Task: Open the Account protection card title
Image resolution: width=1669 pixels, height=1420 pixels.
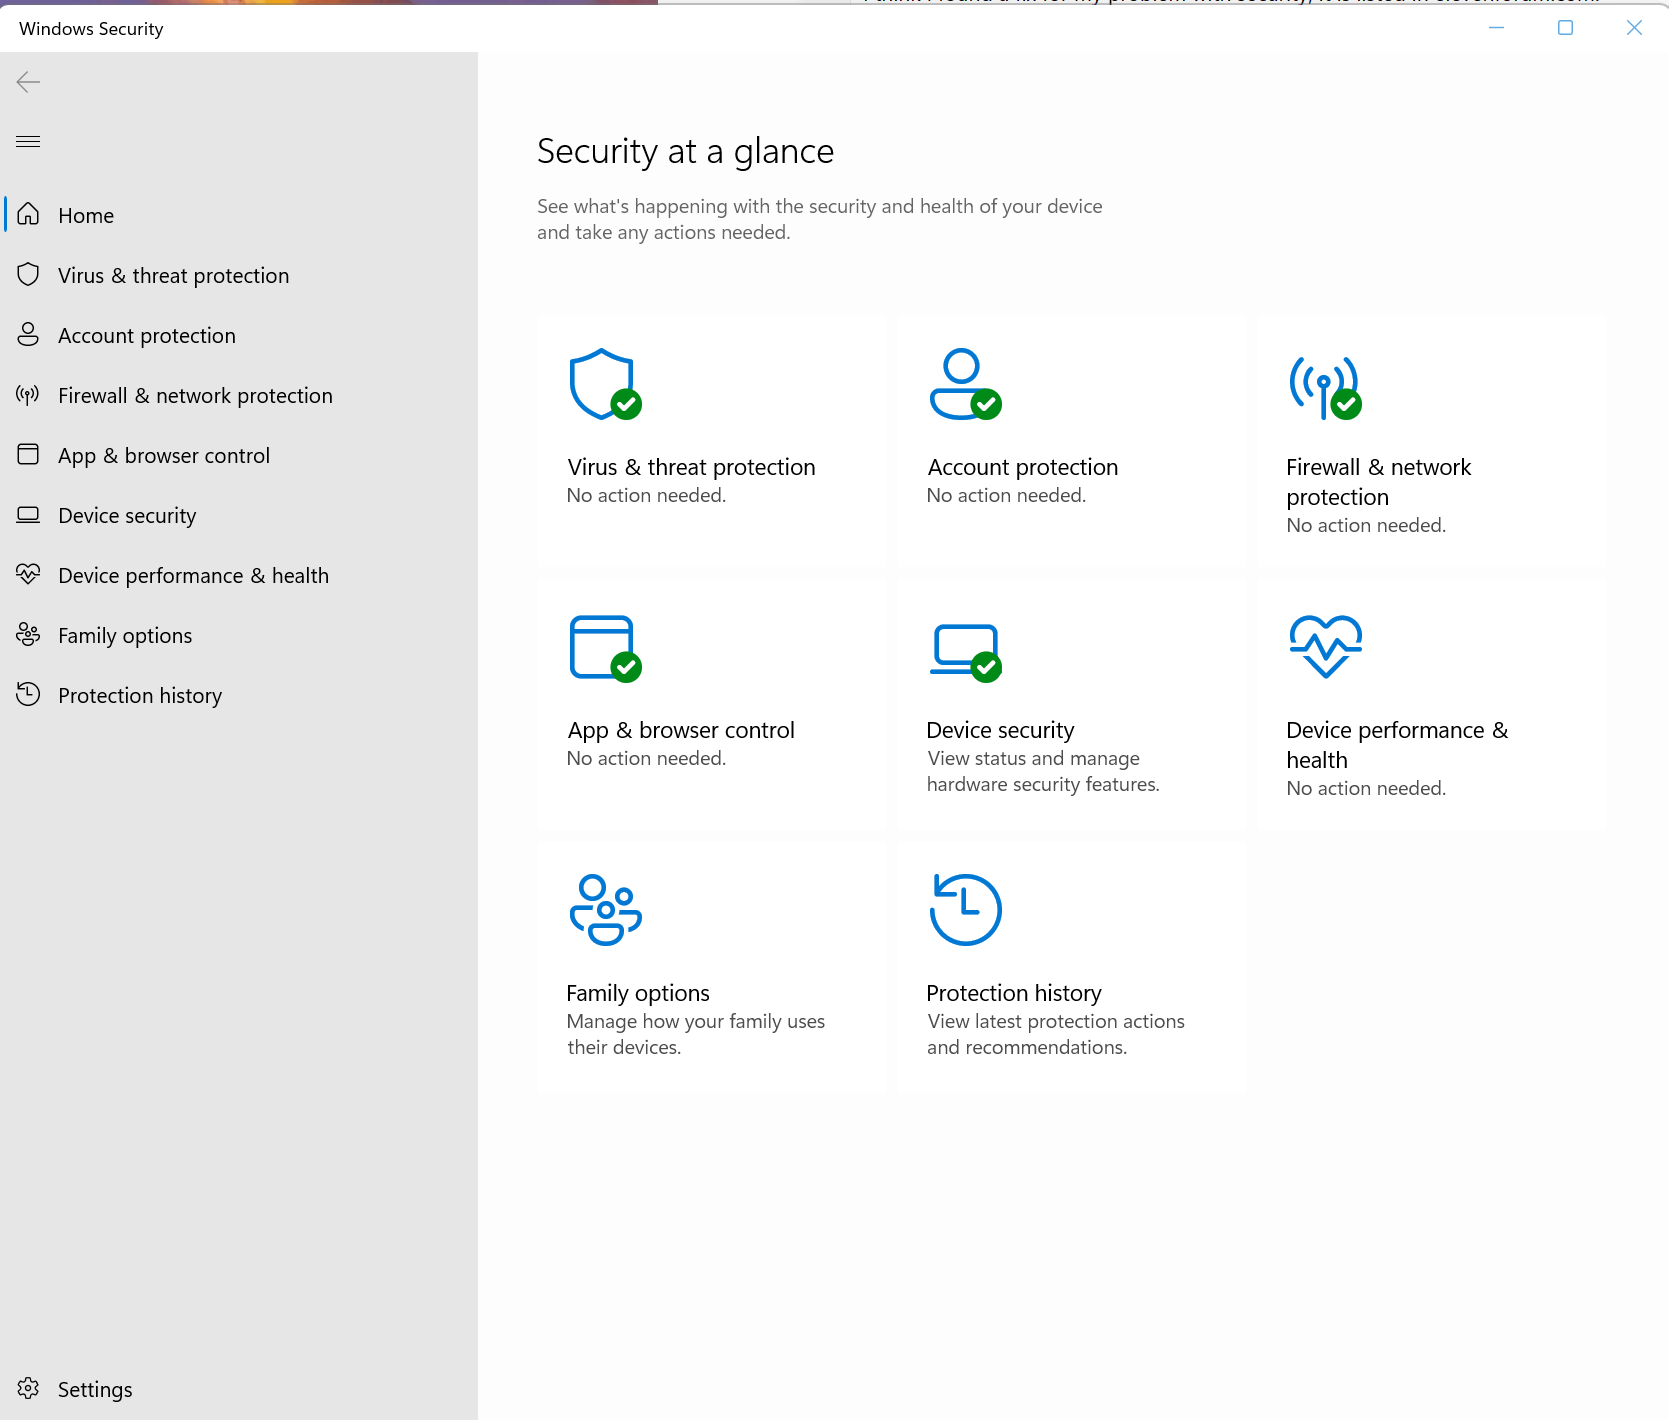Action: 1022,467
